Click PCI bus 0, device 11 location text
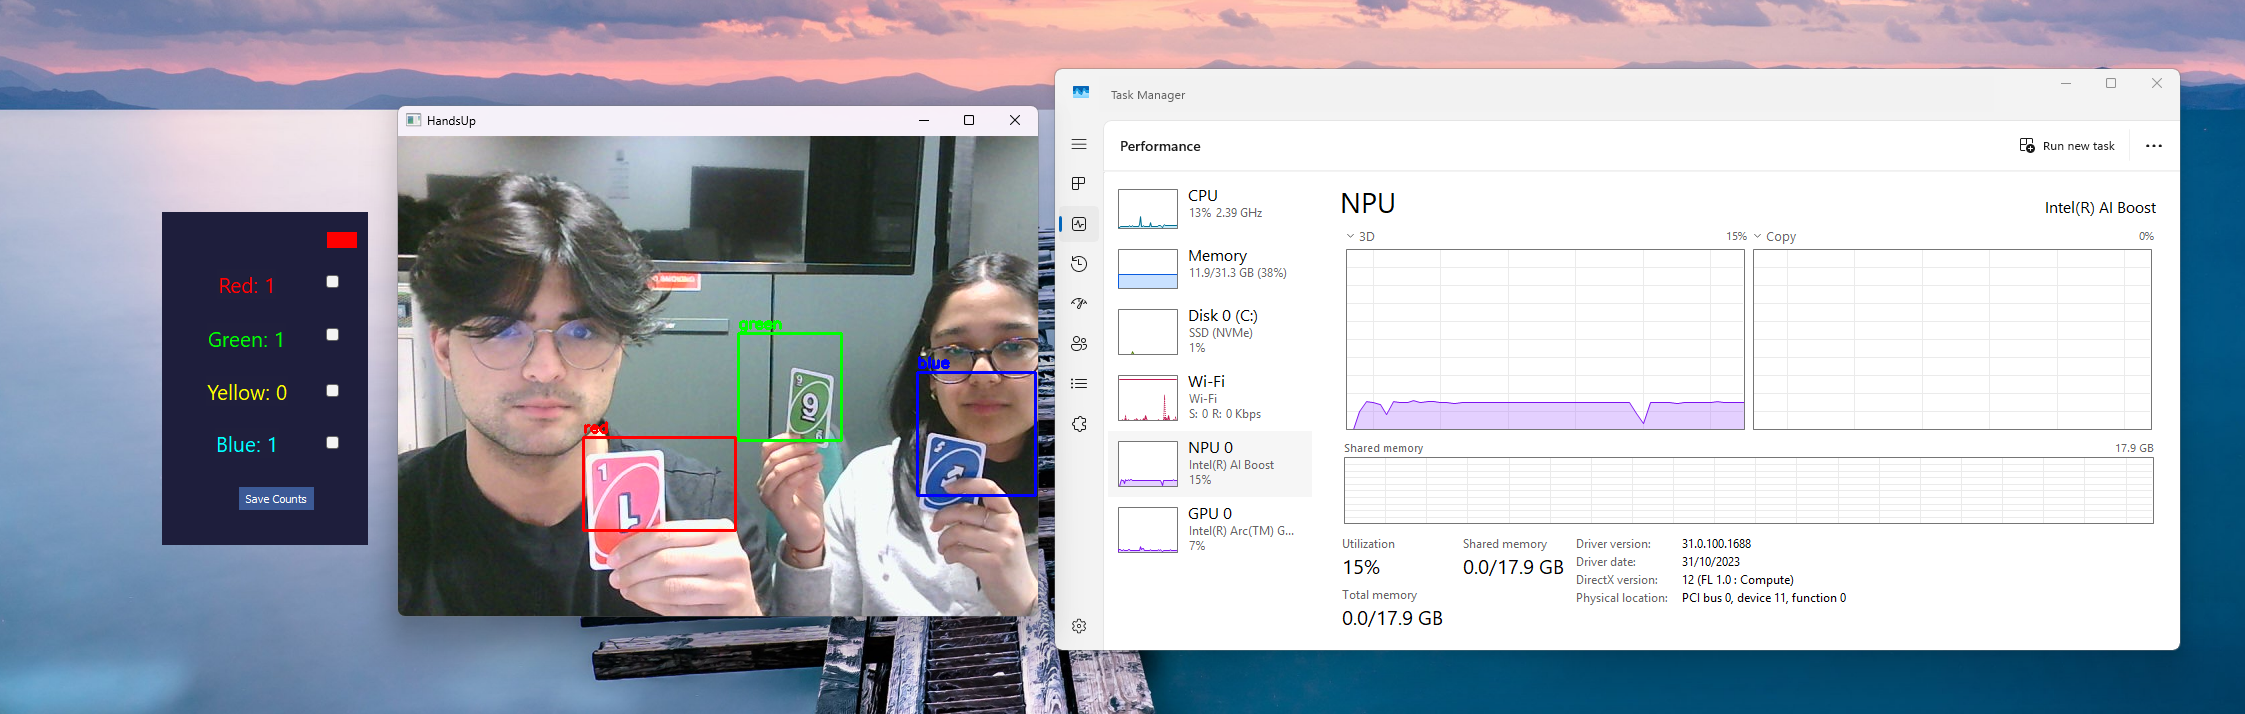The image size is (2245, 714). pos(1764,598)
